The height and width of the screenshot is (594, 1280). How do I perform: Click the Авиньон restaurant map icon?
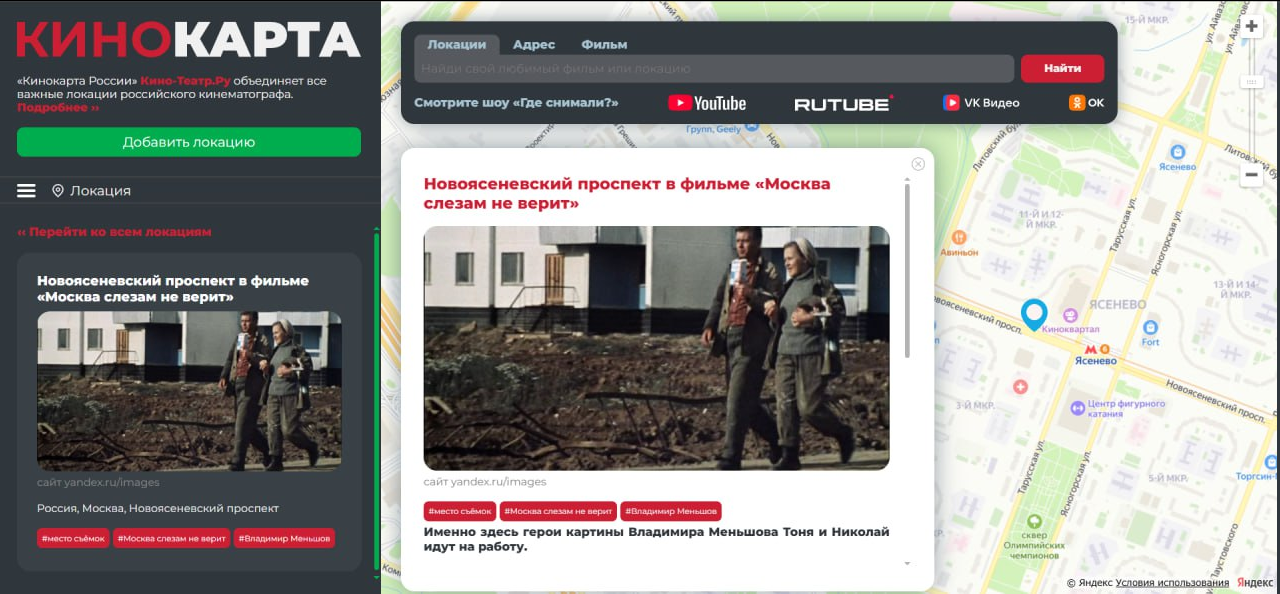click(x=959, y=238)
